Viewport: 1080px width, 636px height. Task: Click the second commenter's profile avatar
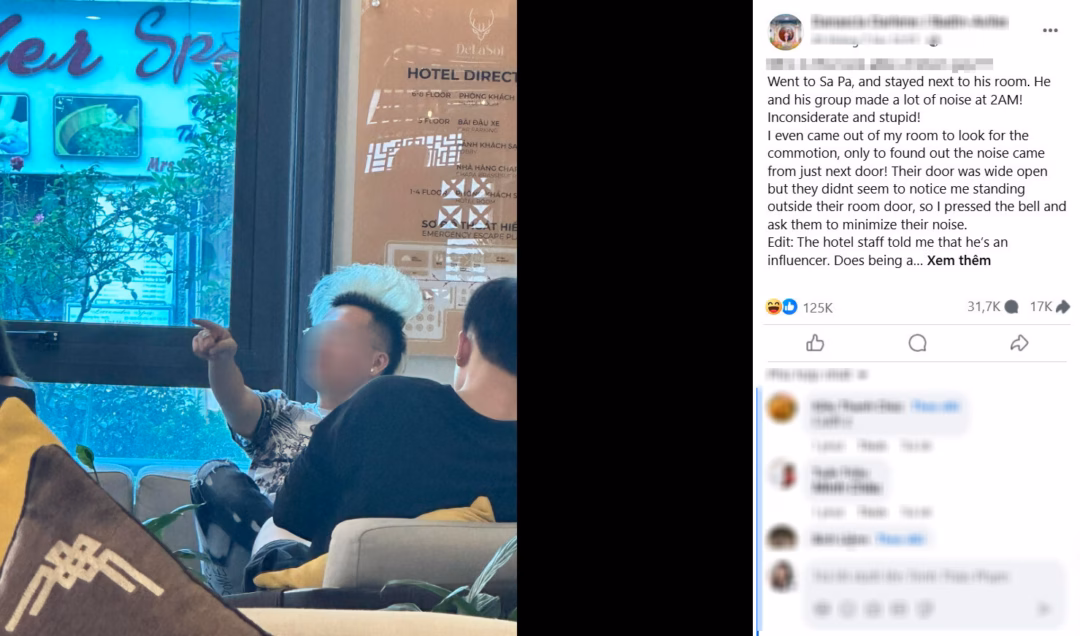coord(782,475)
